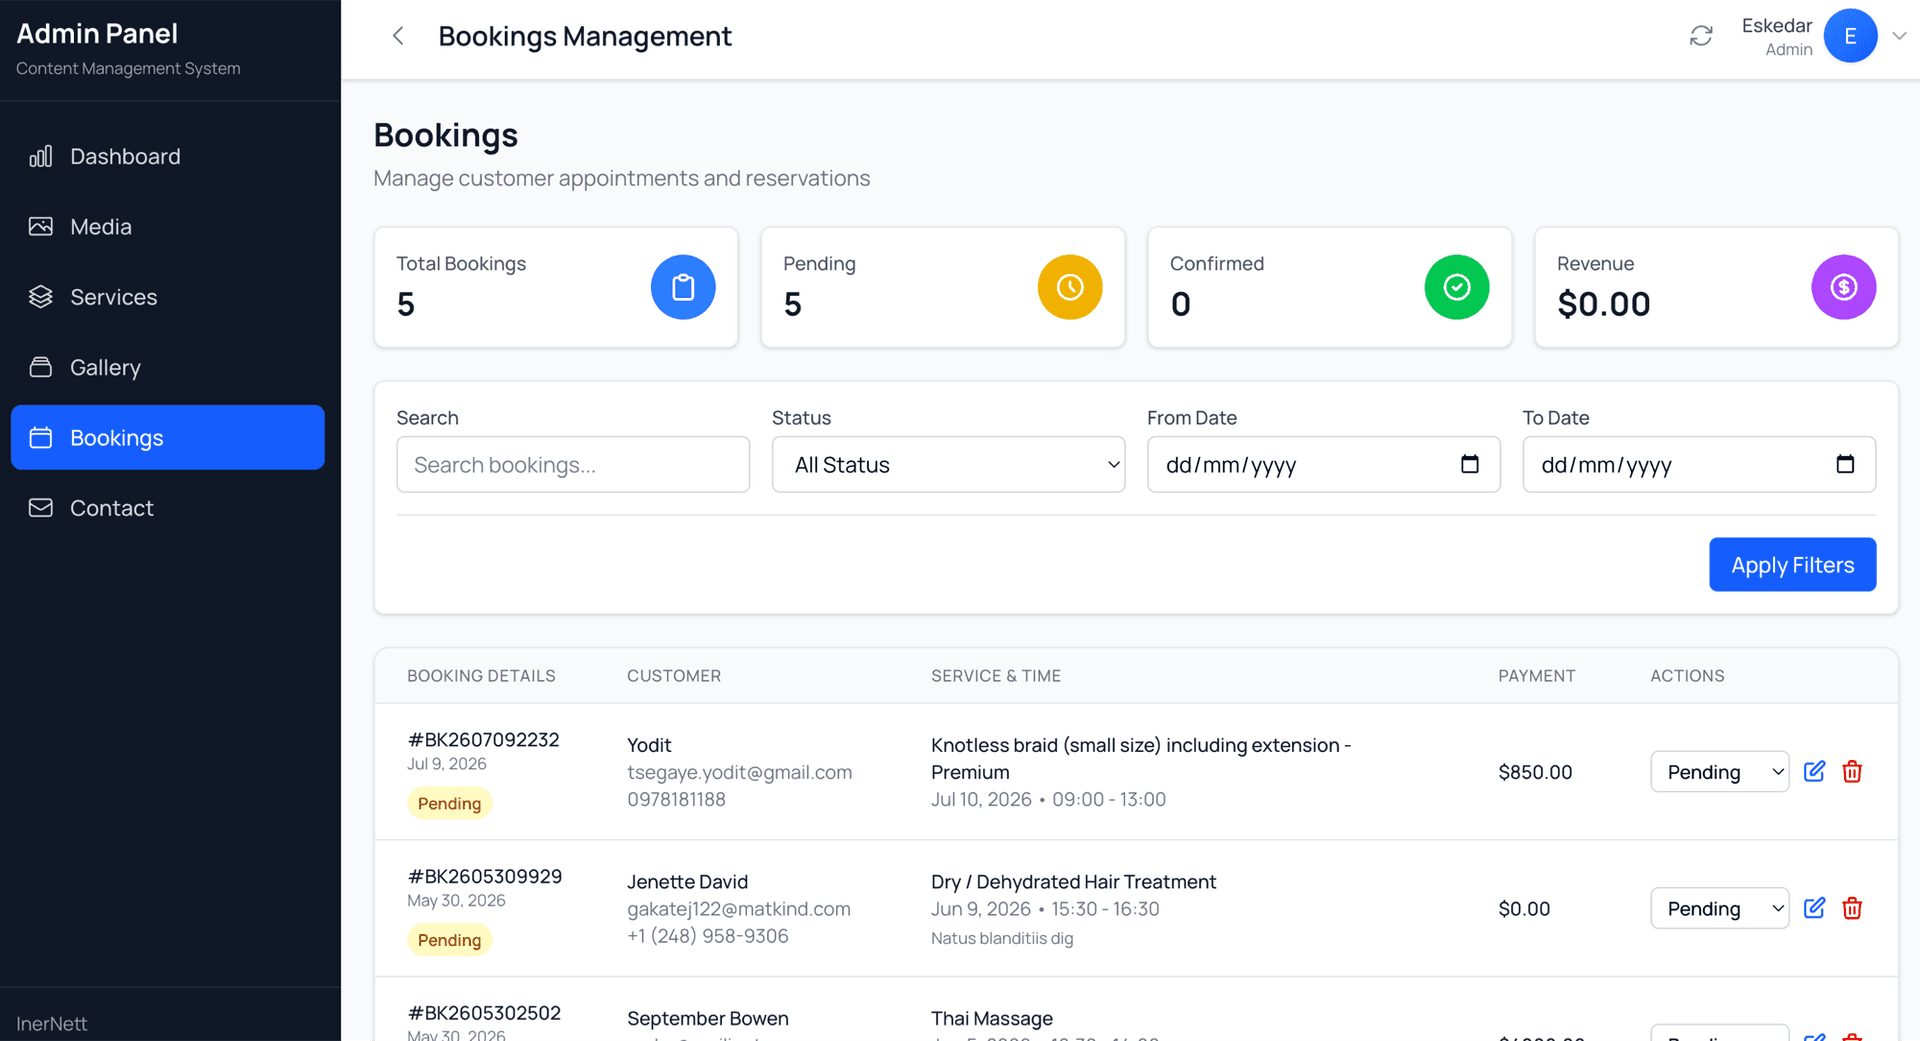Click the Contact envelope icon in sidebar
This screenshot has width=1920, height=1041.
(41, 508)
